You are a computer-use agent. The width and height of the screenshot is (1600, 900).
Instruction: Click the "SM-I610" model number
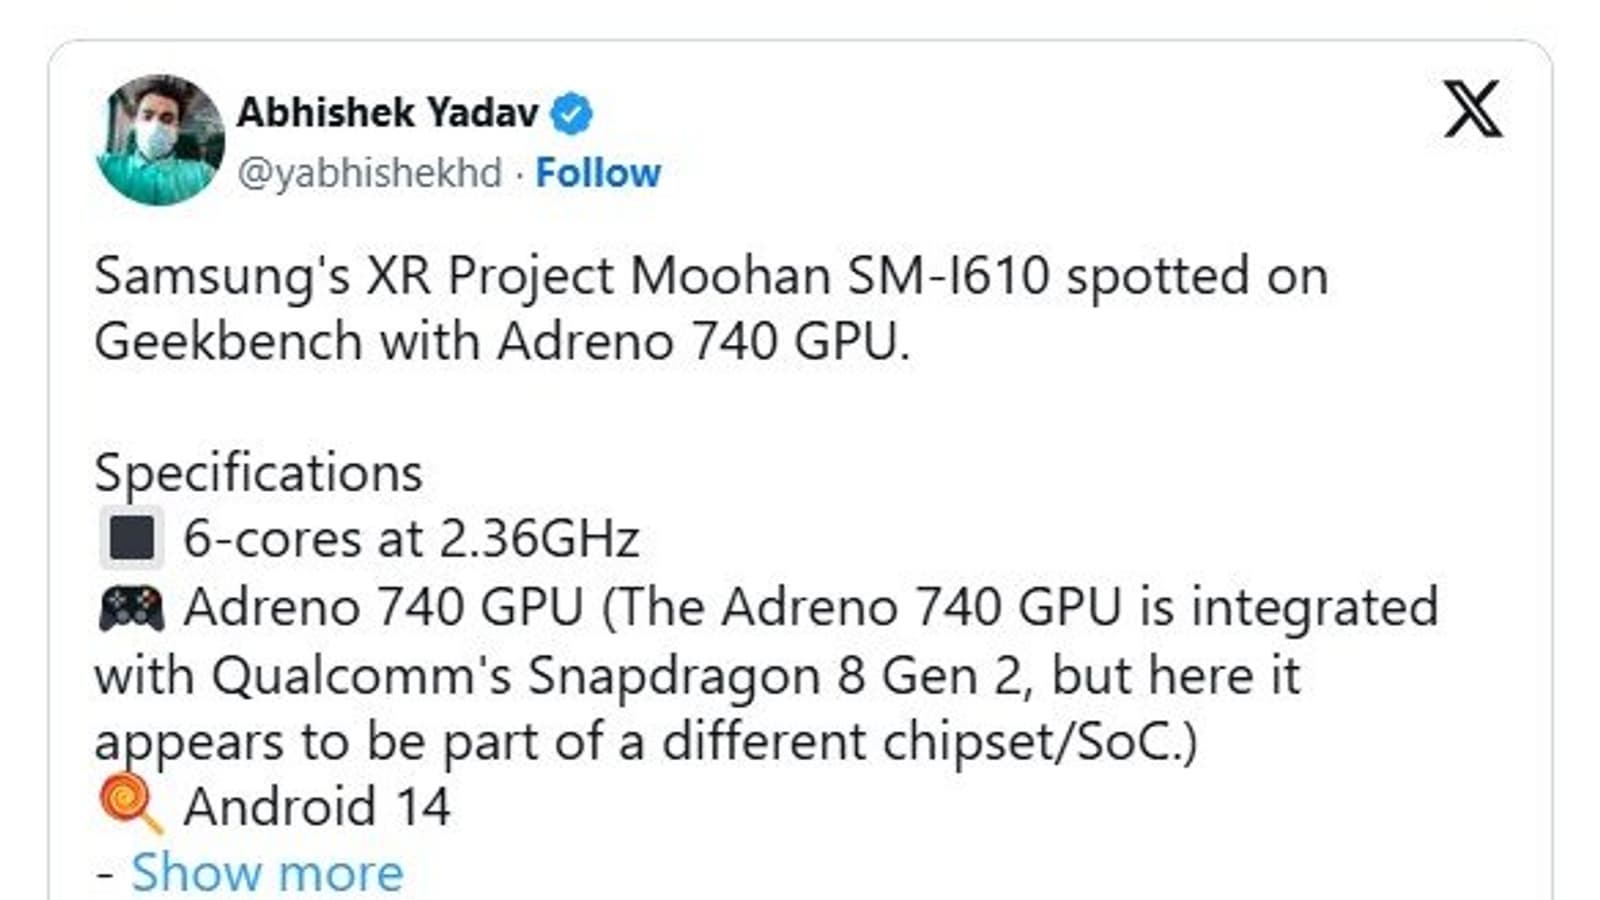pos(948,276)
